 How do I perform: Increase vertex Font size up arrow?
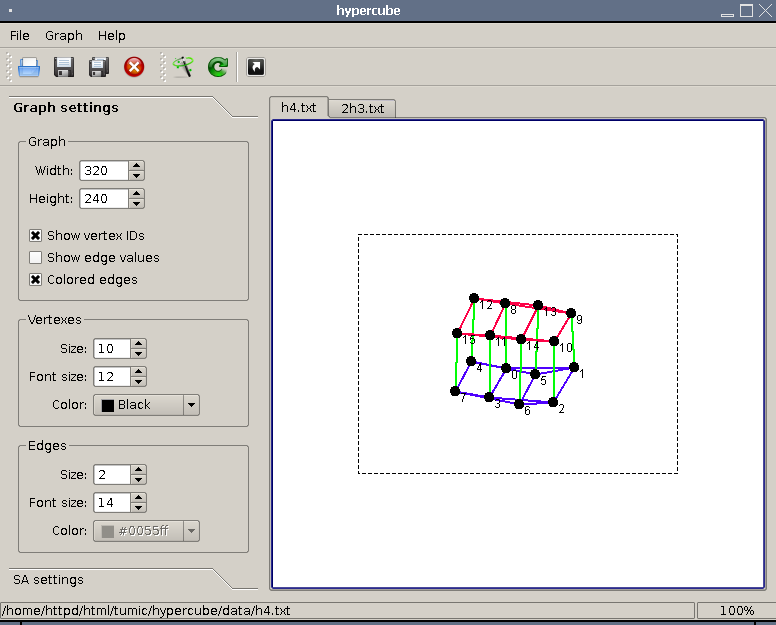[139, 371]
